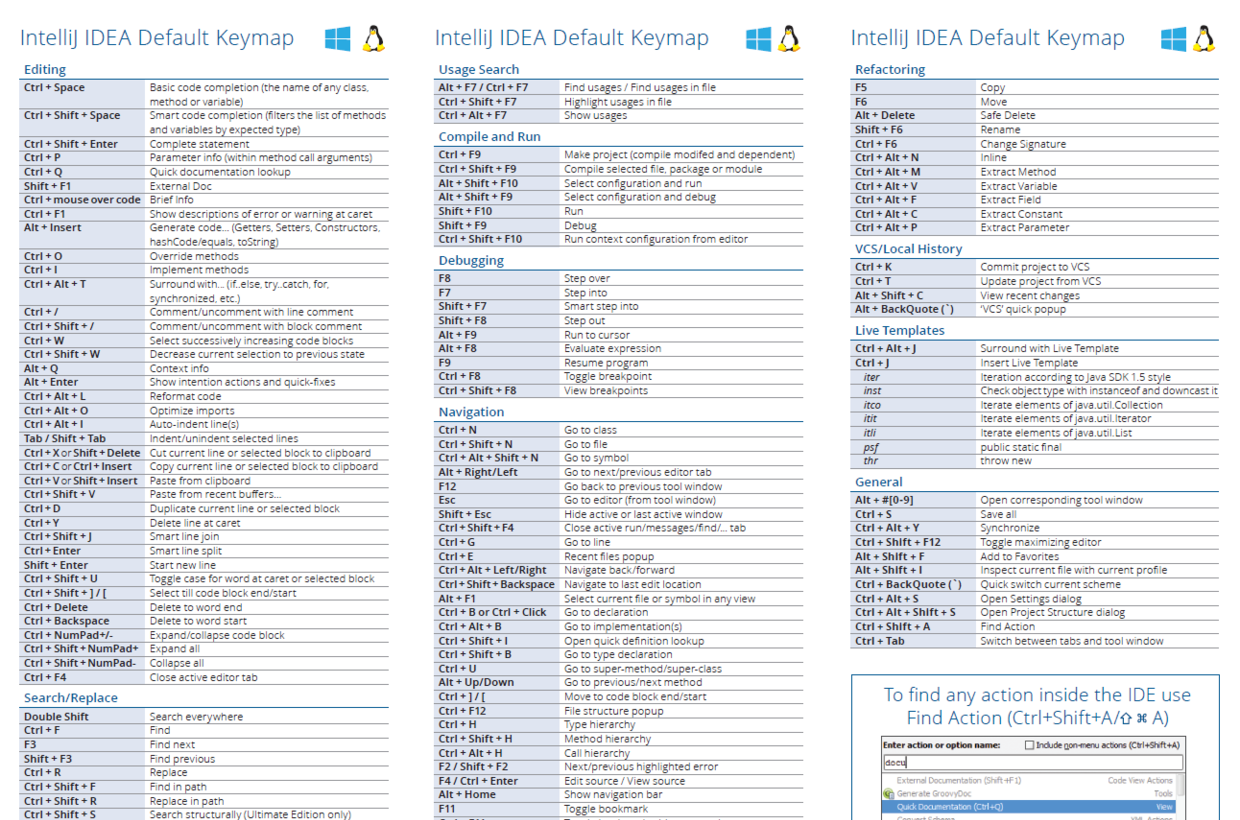Viewport: 1240px width, 820px height.
Task: Click the action name field containing 'docu'
Action: (x=1032, y=762)
